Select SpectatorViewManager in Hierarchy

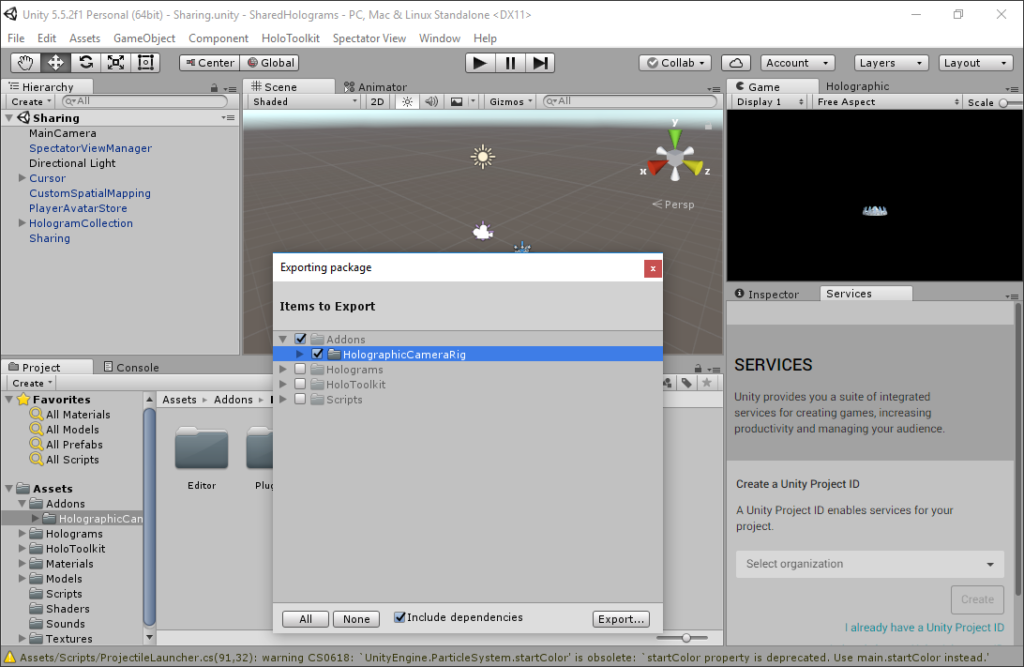90,148
